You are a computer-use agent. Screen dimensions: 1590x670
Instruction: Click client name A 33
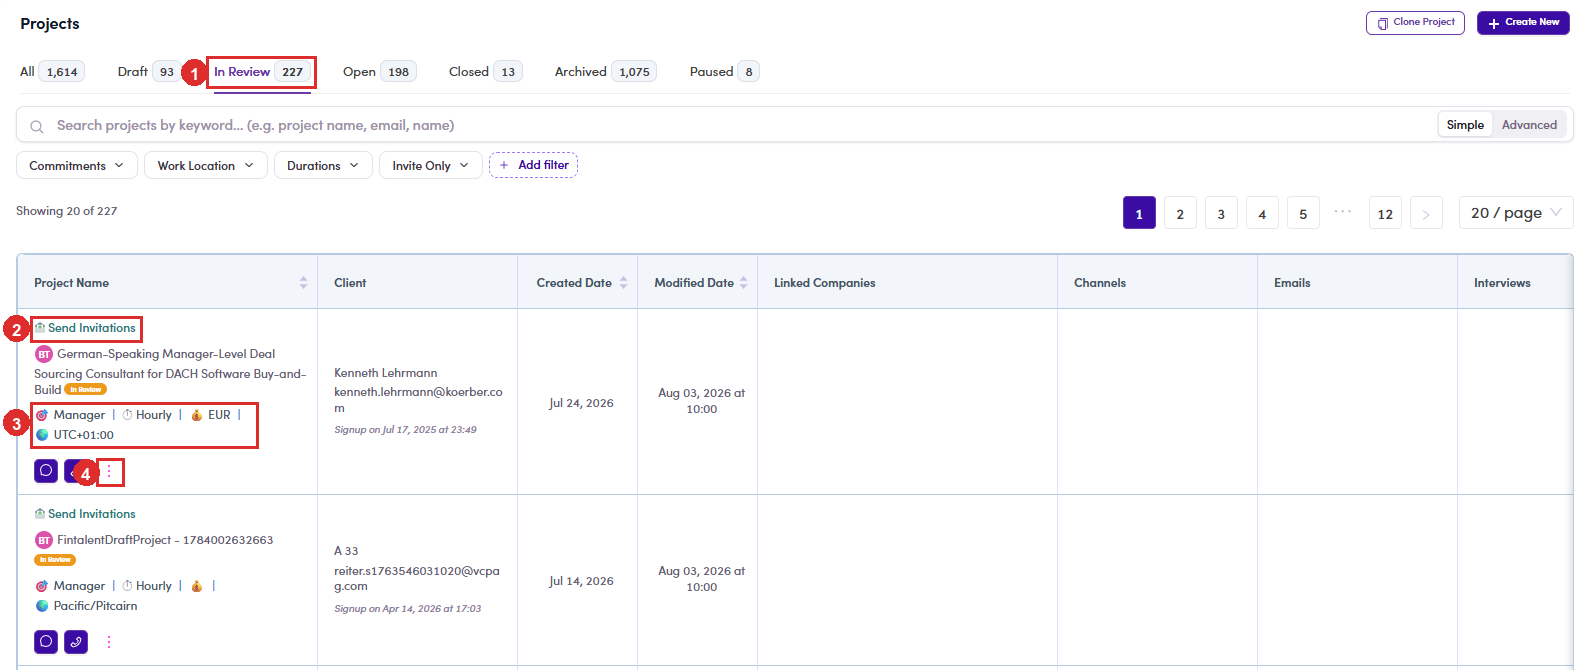(346, 551)
